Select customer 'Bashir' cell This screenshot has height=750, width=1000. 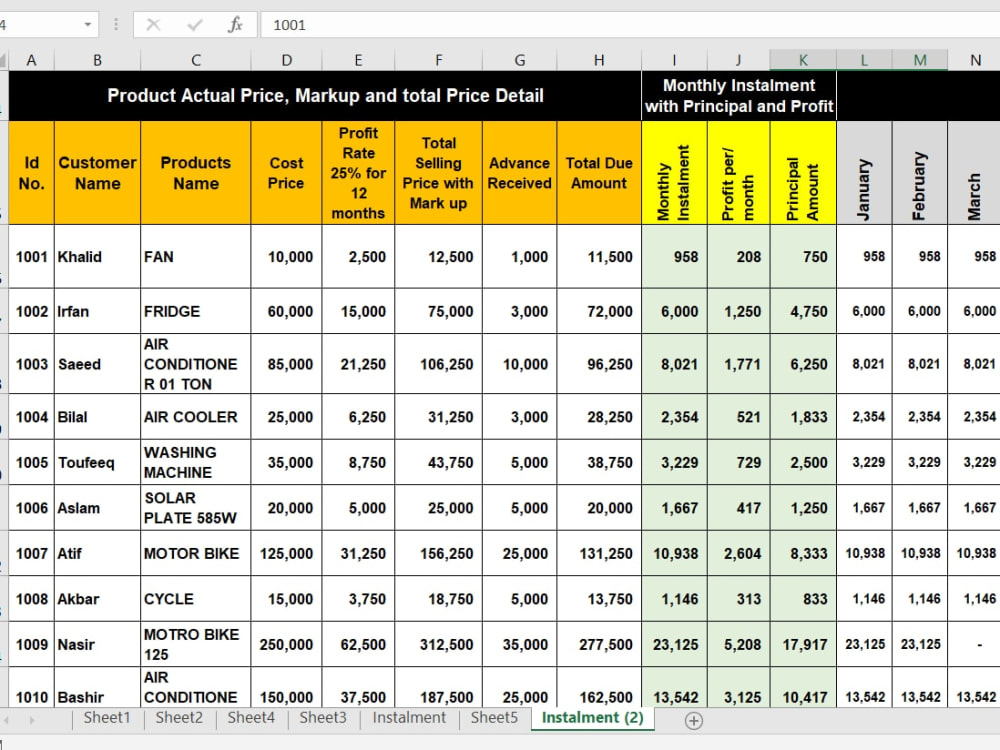[x=98, y=688]
